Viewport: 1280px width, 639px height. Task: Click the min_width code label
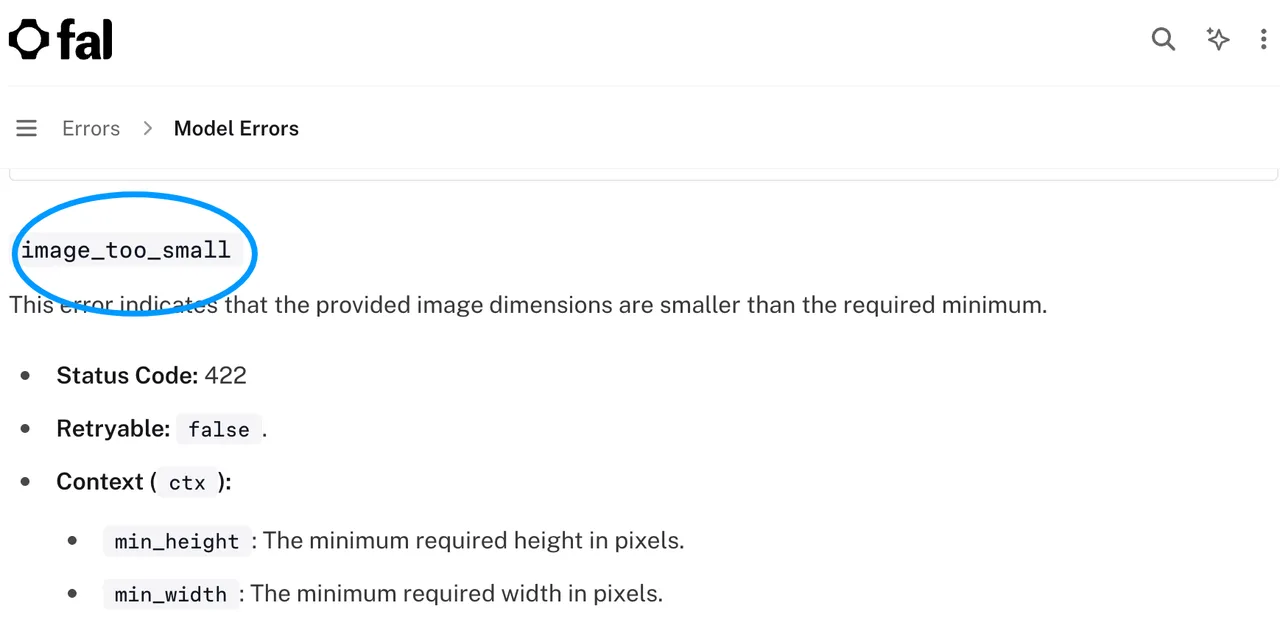171,595
